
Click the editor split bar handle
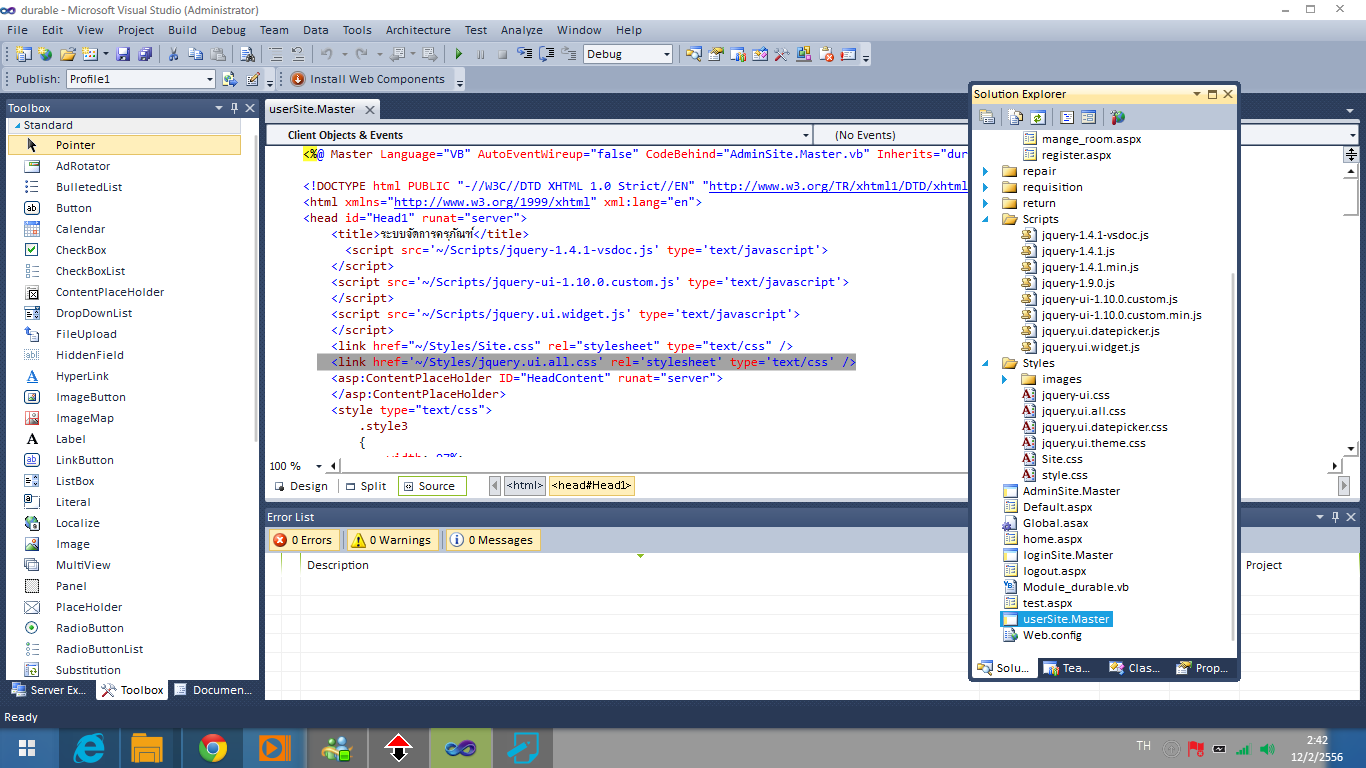coord(1351,155)
